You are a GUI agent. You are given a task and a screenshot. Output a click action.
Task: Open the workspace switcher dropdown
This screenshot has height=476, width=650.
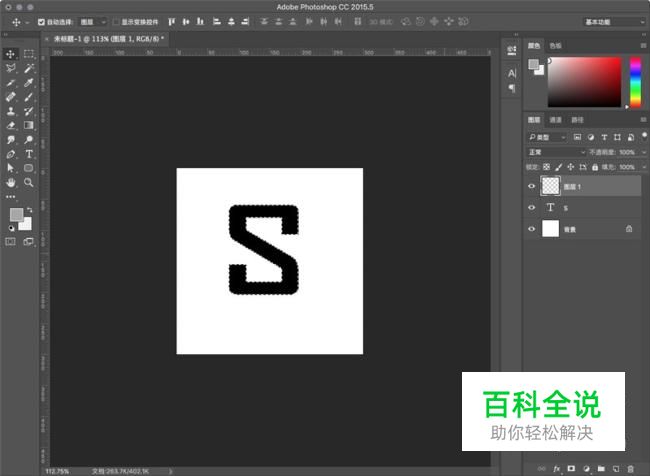tap(614, 22)
